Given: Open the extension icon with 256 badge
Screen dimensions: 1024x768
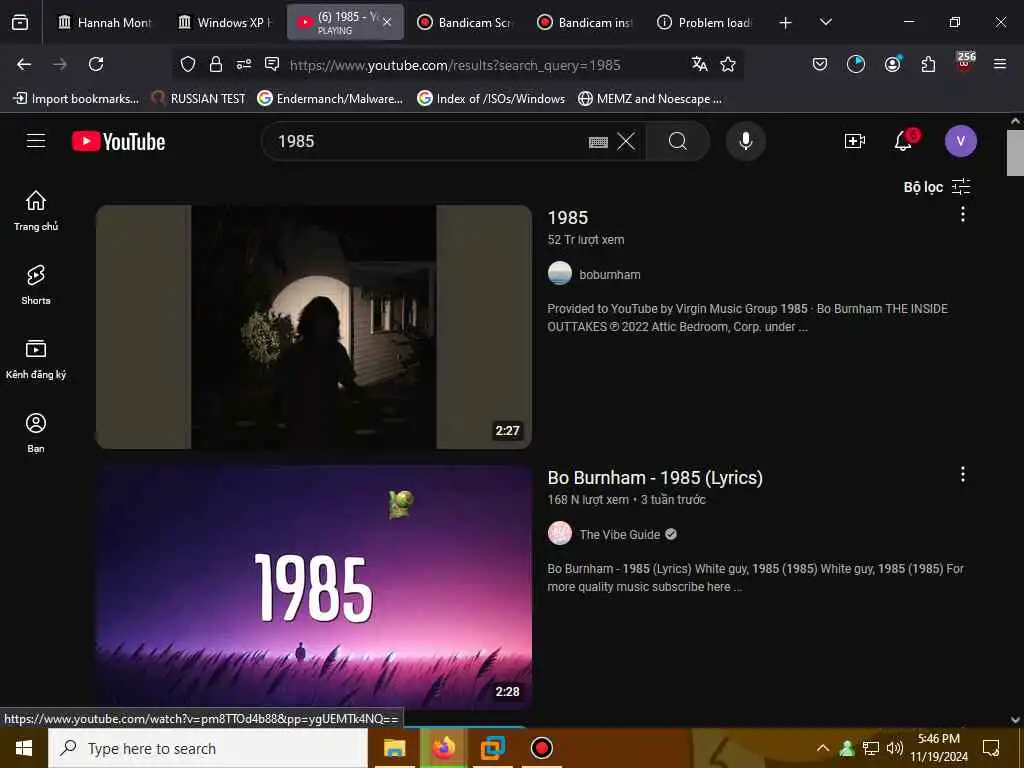Looking at the screenshot, I should 965,62.
